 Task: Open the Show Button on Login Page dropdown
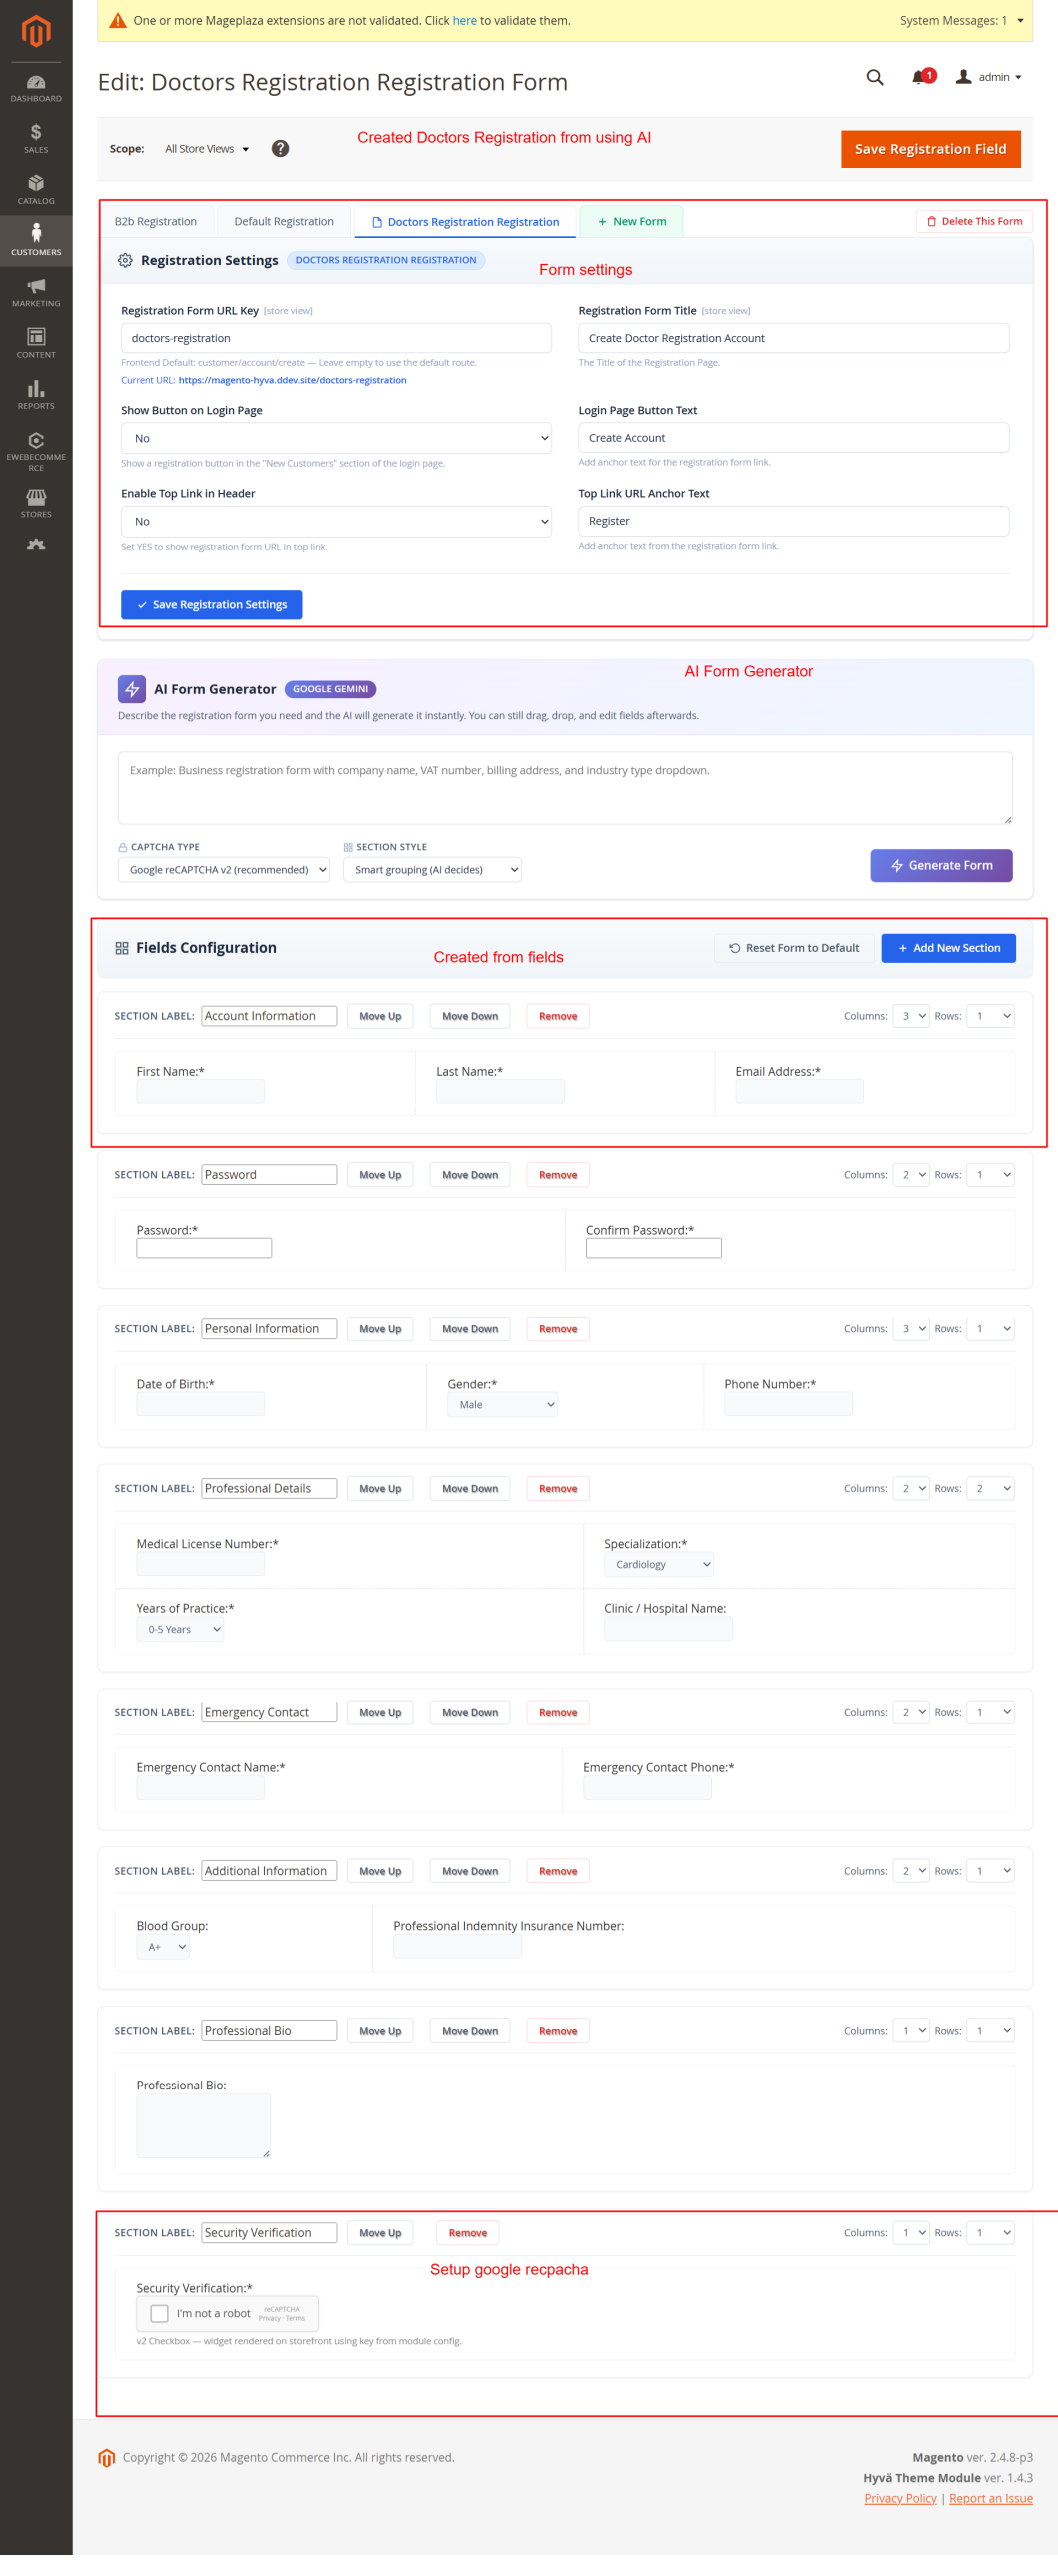(336, 438)
